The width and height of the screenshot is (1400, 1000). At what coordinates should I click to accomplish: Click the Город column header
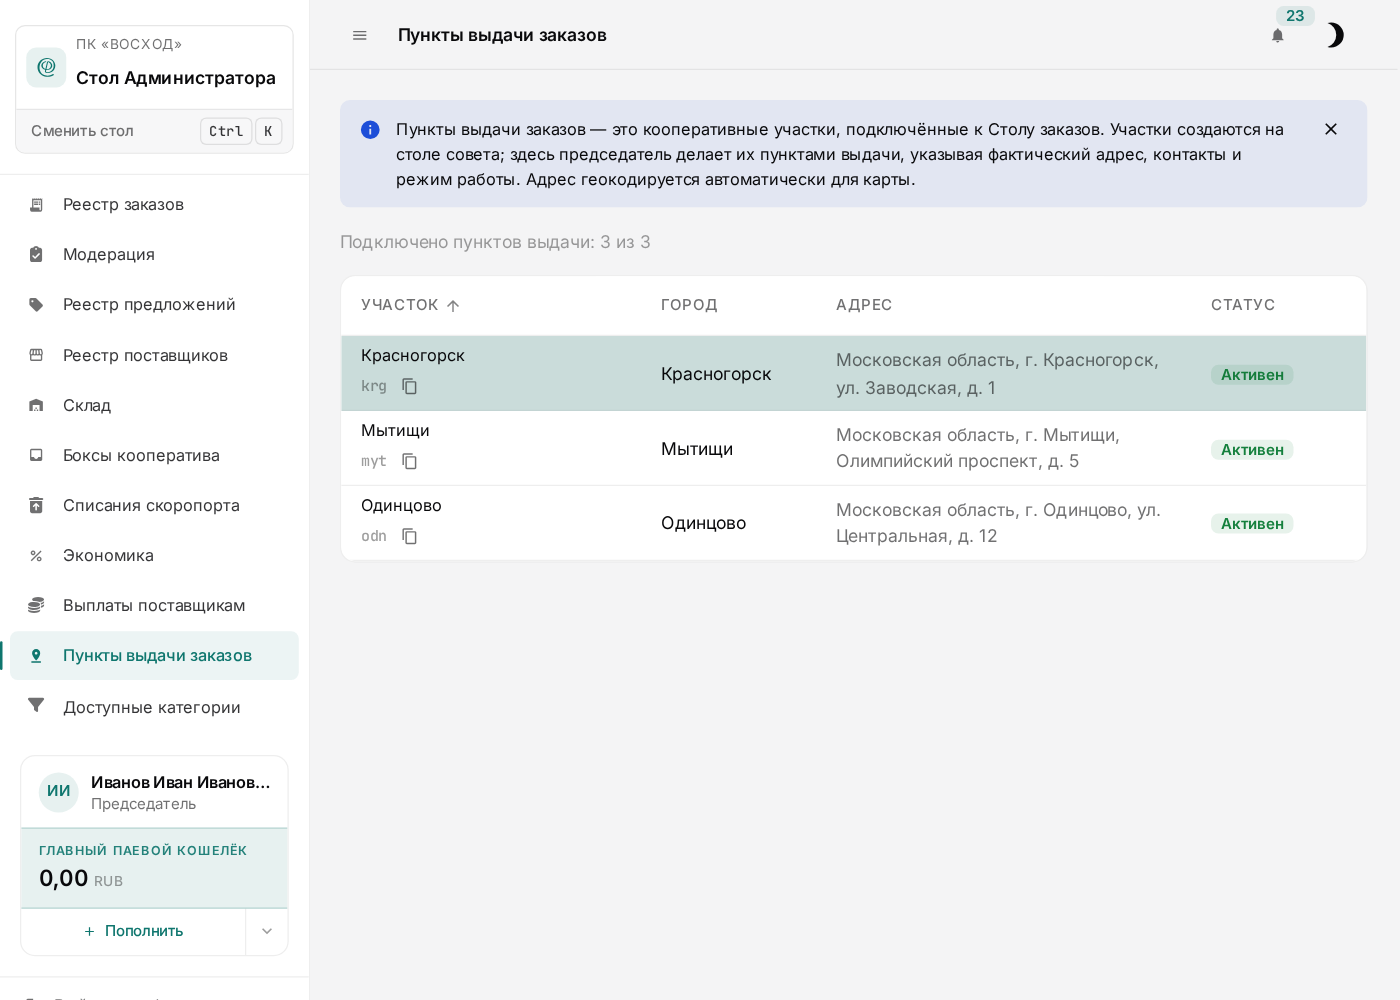689,305
